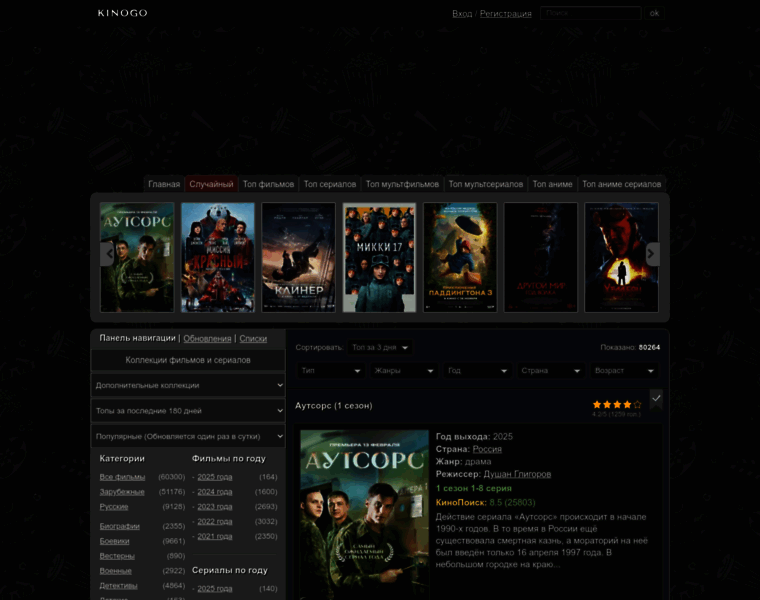The image size is (760, 600).
Task: Expand Популярные dropdown list
Action: (x=188, y=436)
